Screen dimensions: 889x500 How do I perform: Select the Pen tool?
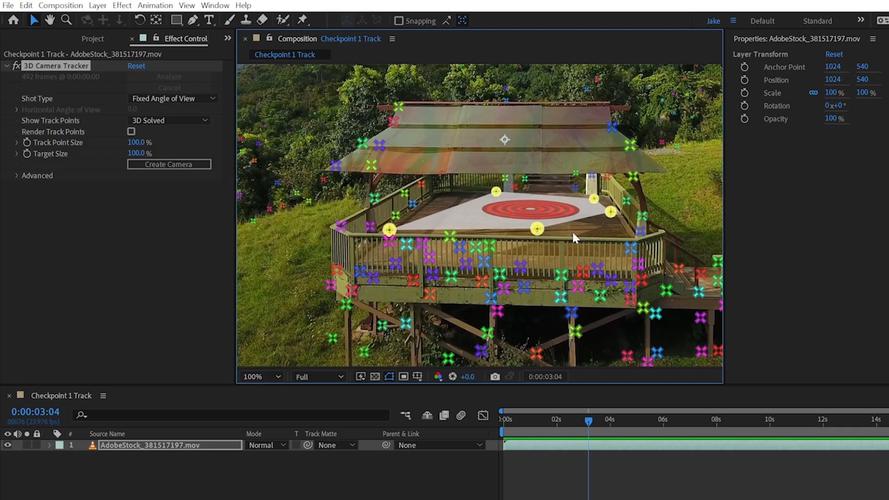(193, 20)
